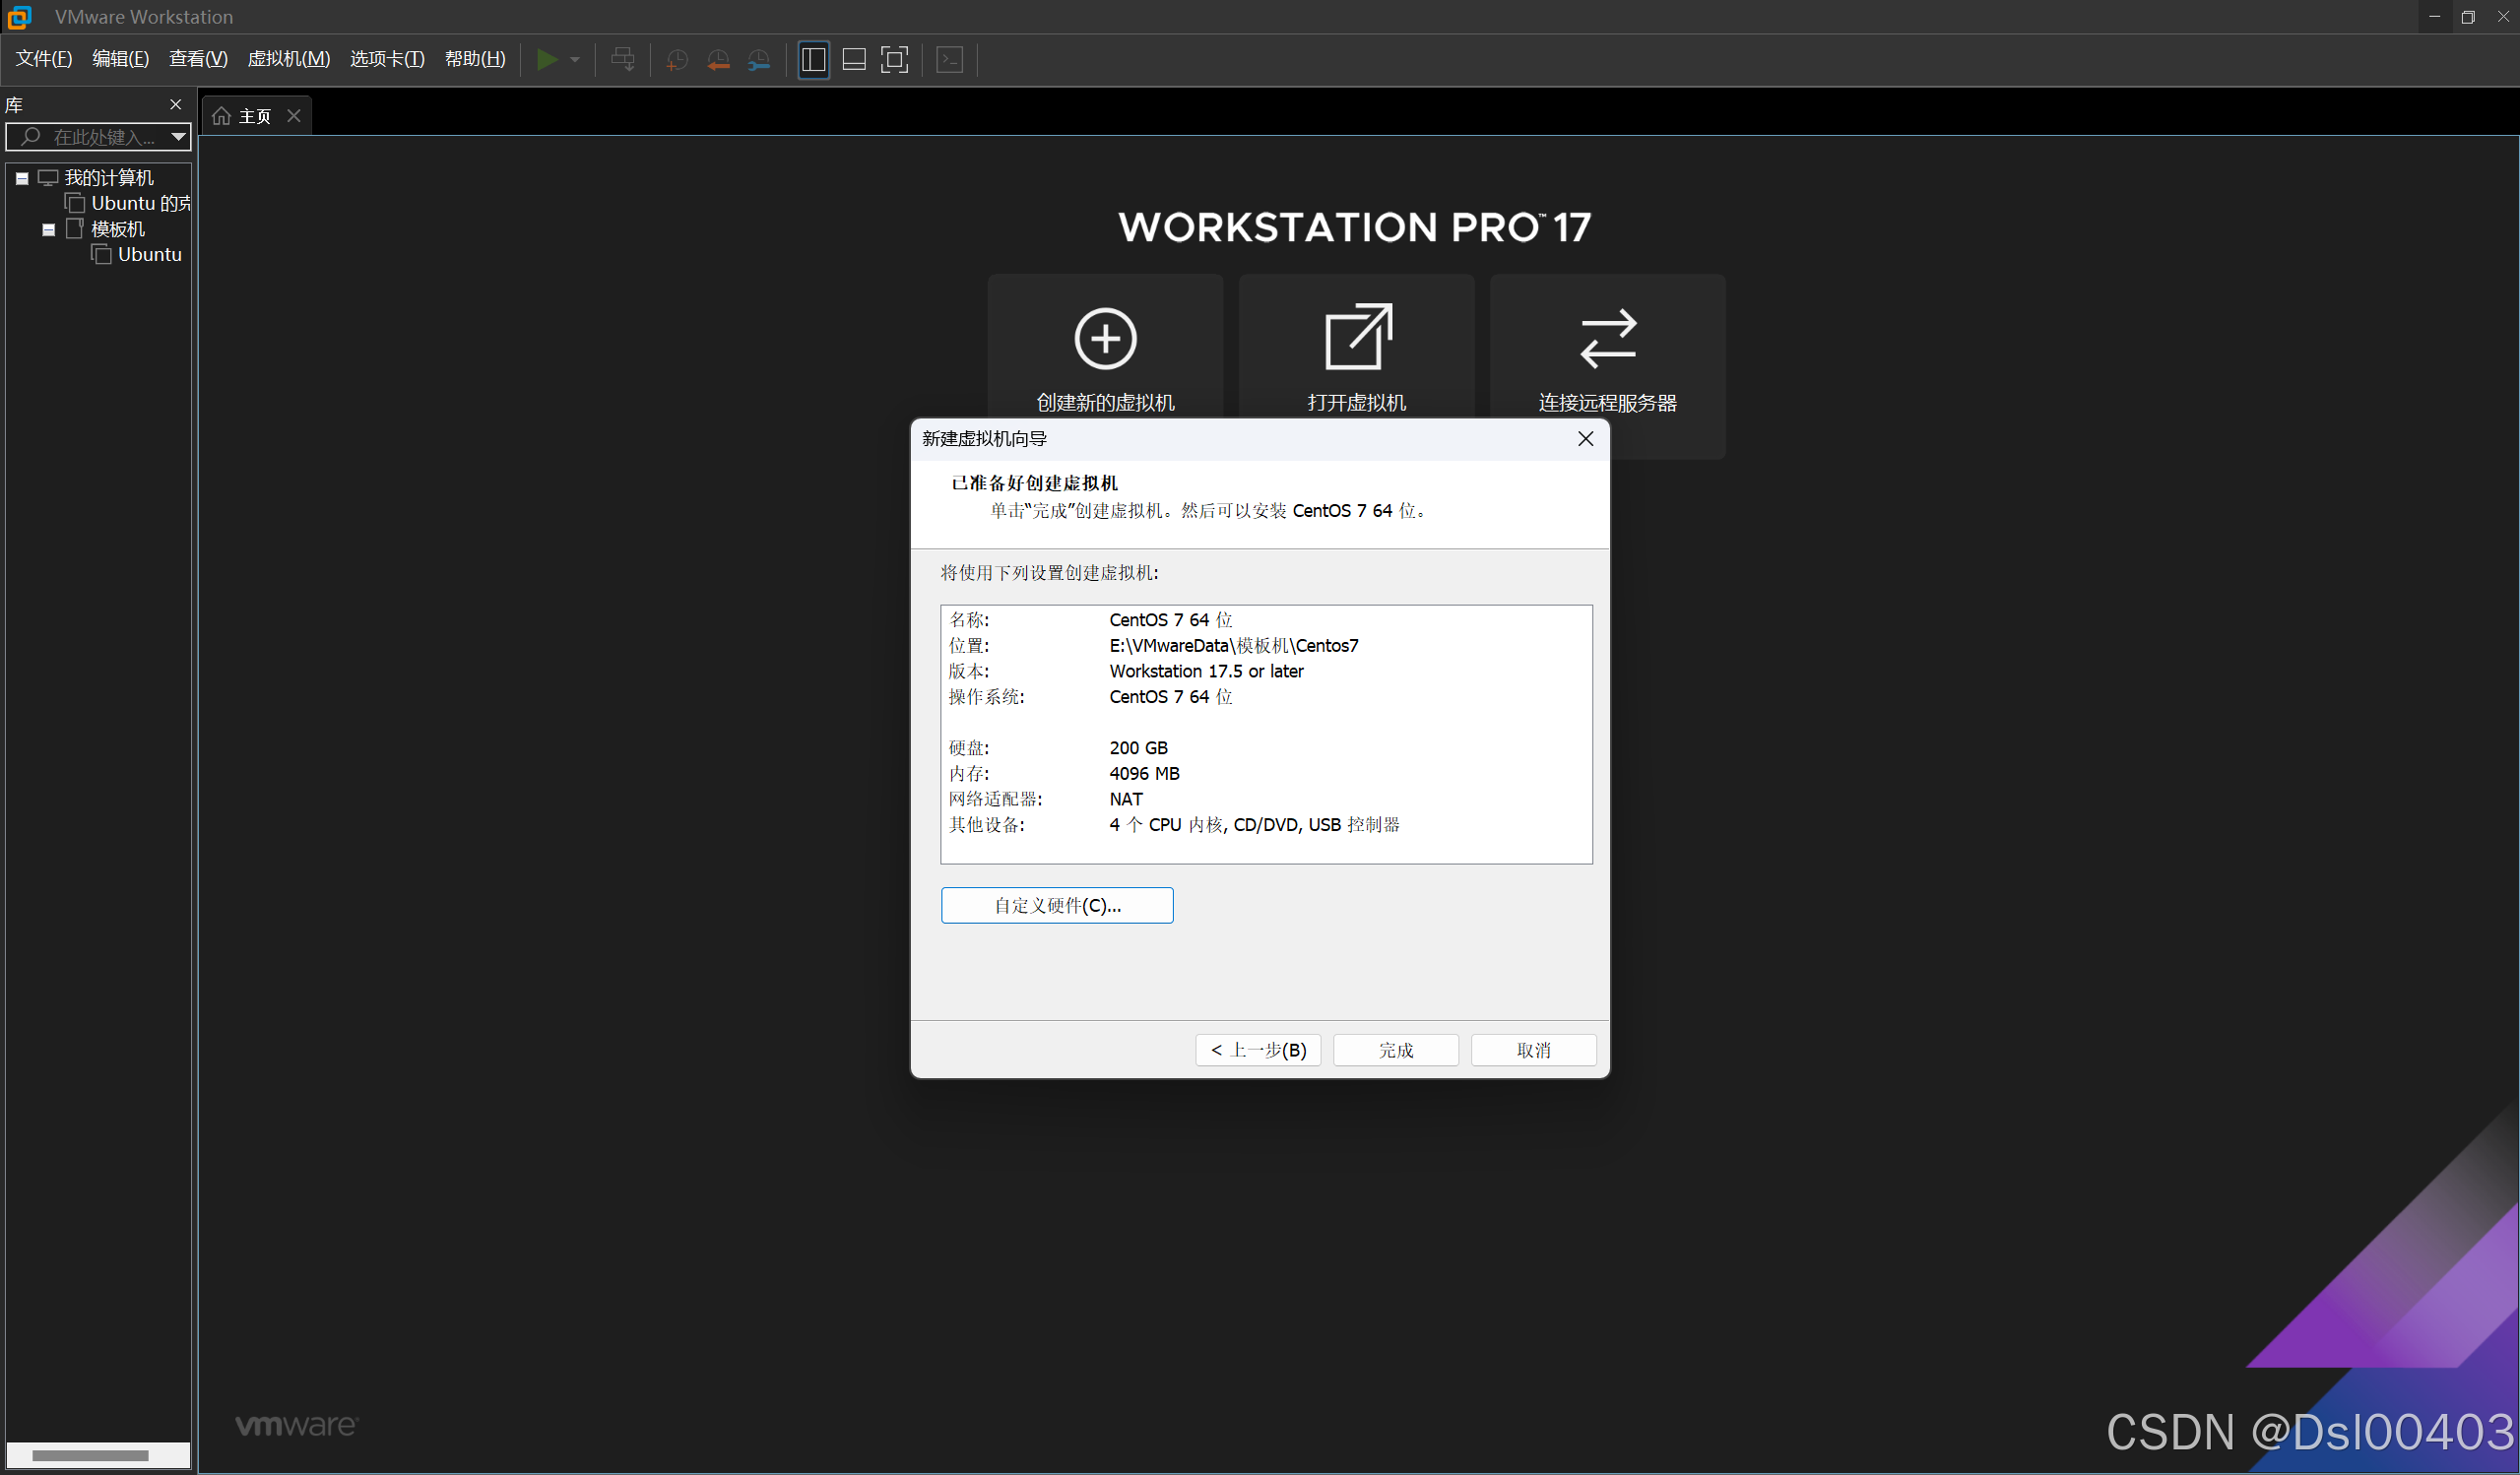
Task: Click the console view toolbar icon
Action: tap(949, 60)
